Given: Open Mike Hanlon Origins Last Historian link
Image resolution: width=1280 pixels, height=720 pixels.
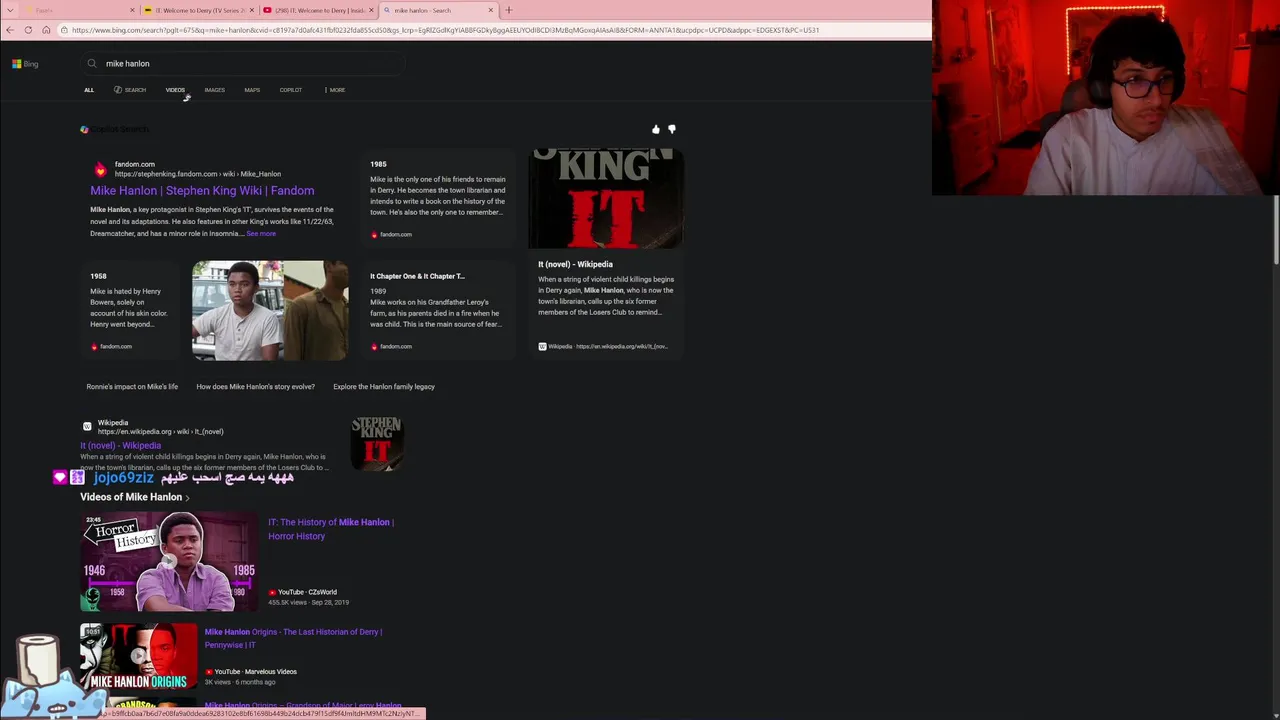Looking at the screenshot, I should [x=293, y=638].
